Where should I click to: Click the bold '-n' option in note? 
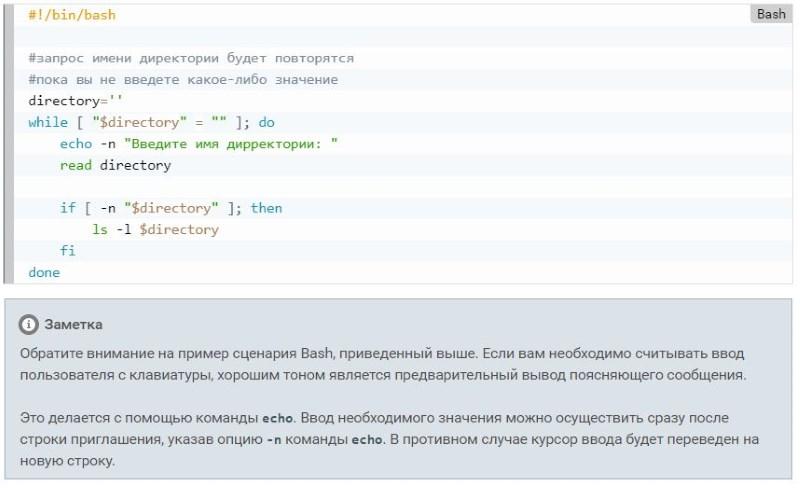(274, 440)
